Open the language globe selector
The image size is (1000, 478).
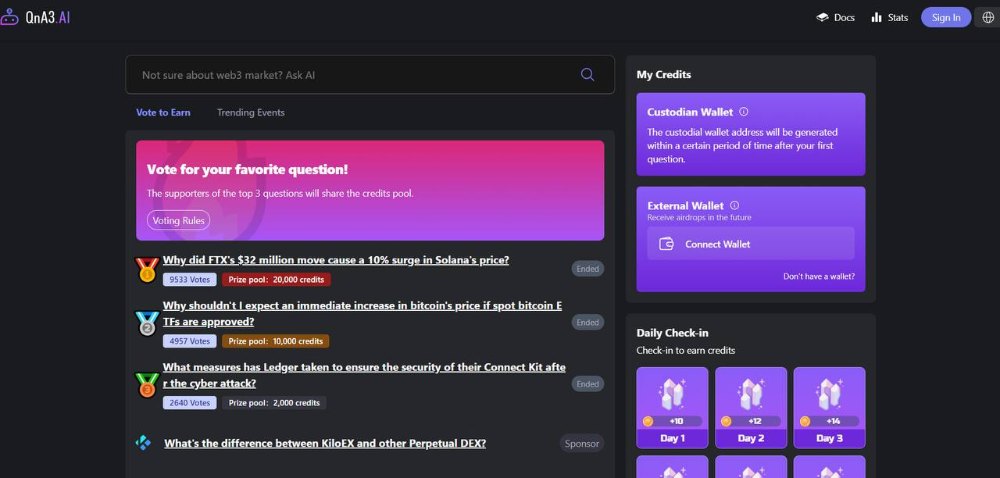(x=989, y=17)
